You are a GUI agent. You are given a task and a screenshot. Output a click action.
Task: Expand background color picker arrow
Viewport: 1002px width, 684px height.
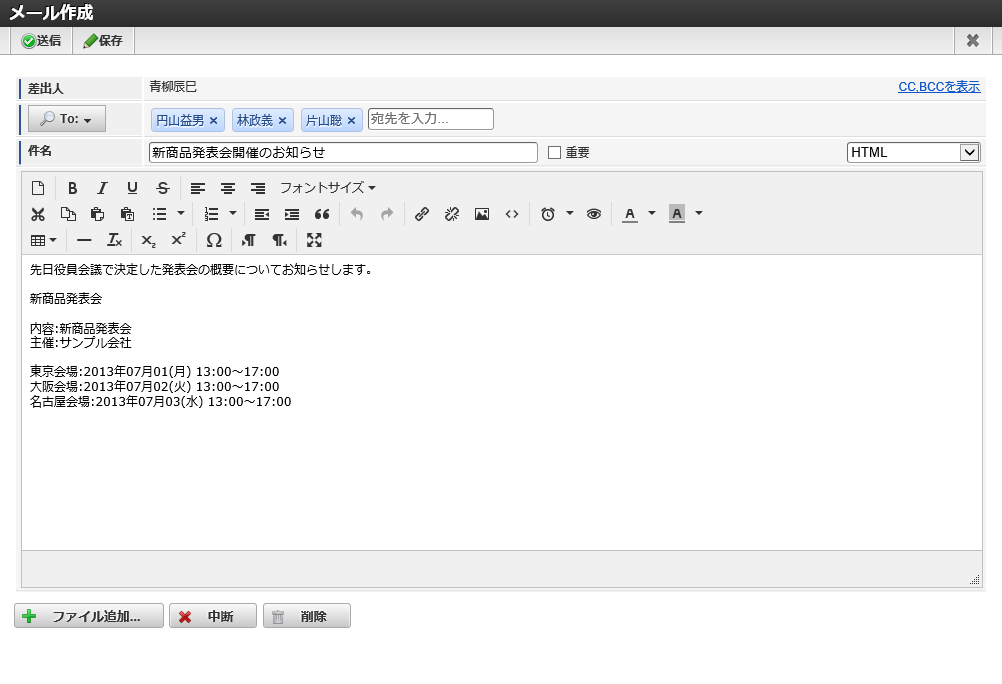tap(698, 214)
